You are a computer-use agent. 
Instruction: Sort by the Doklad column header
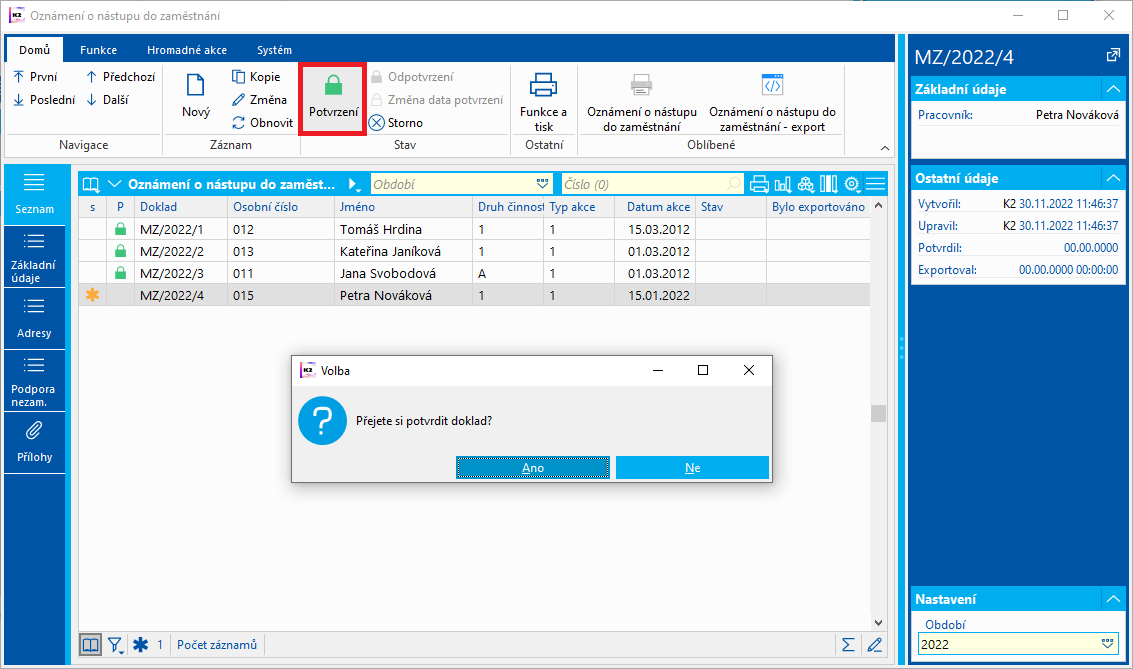click(181, 207)
